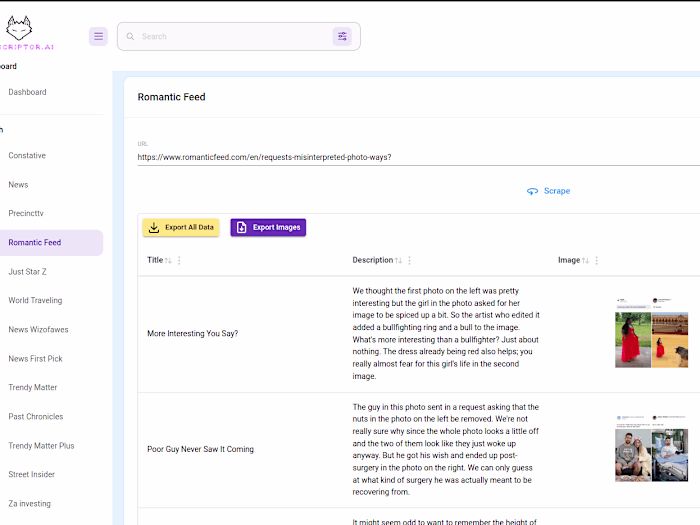Sort the Title column

(x=168, y=260)
